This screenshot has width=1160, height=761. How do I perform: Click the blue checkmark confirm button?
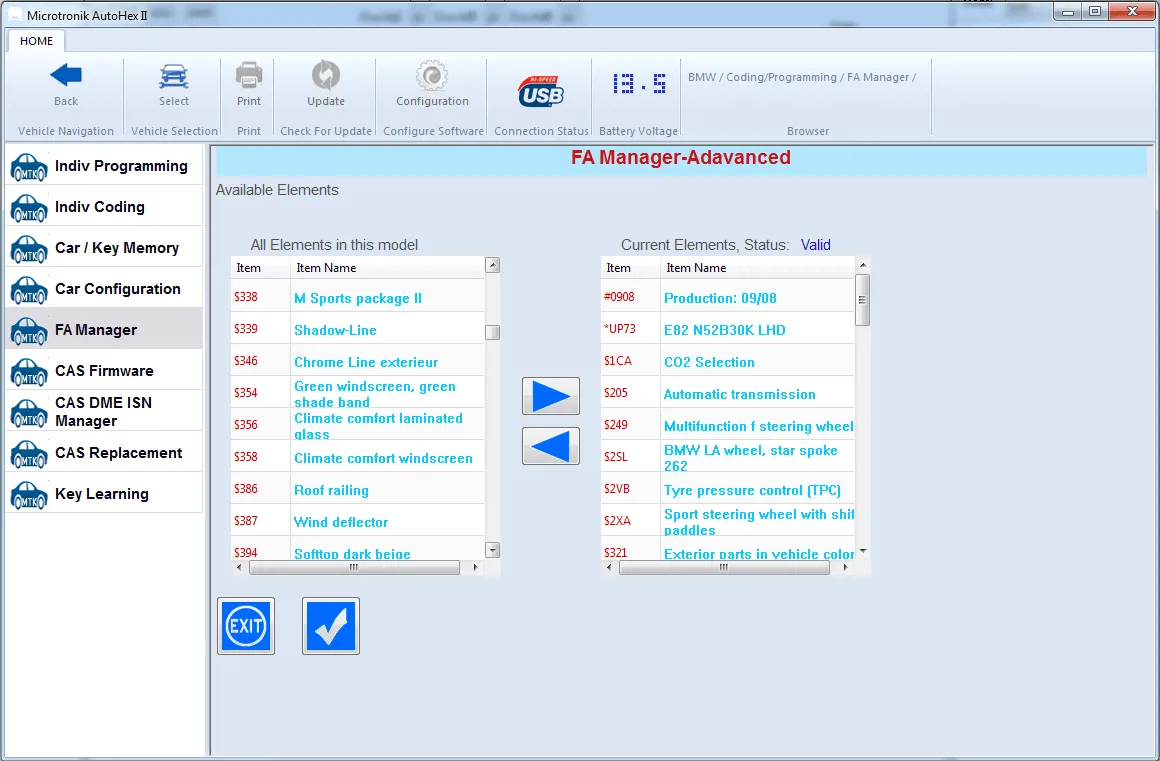click(331, 626)
